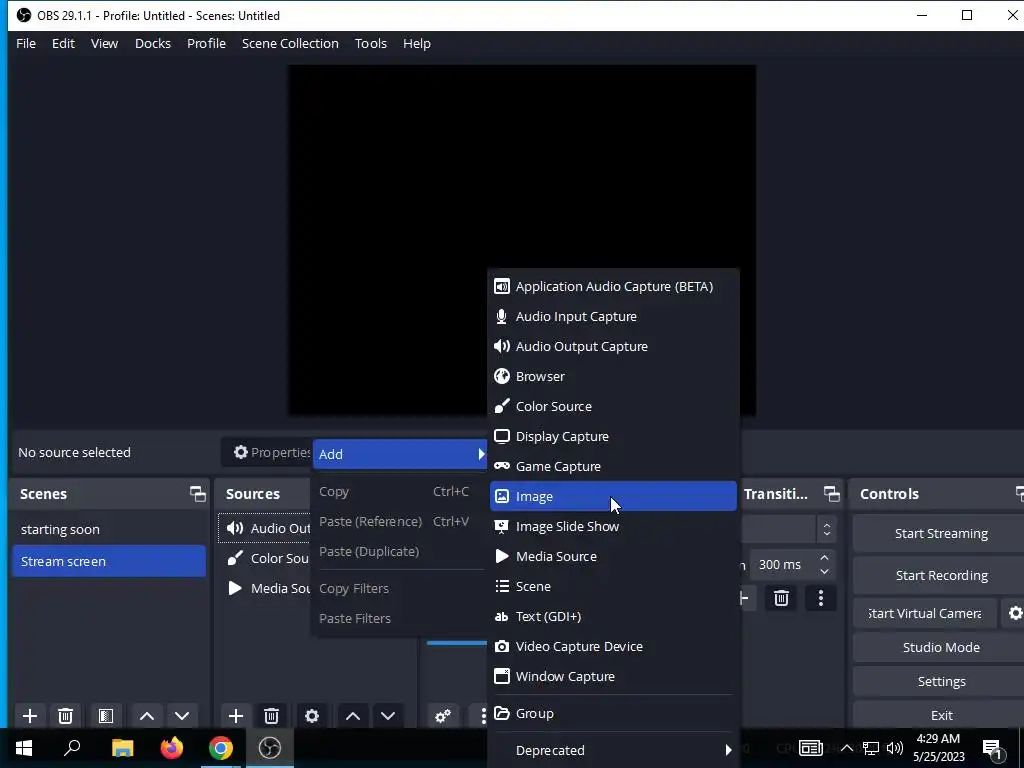Screen dimensions: 1024x768
Task: Add a new scene with plus icon
Action: coord(30,716)
